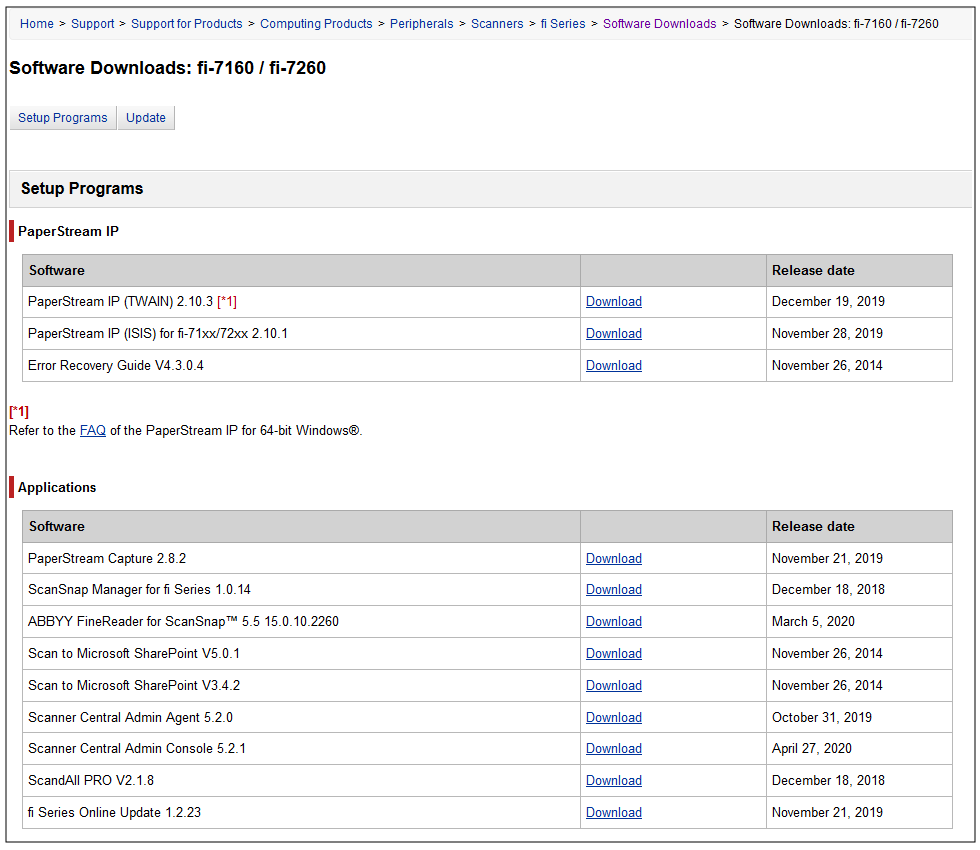
Task: Download Error Recovery Guide V4.3.0.4
Action: (x=614, y=366)
